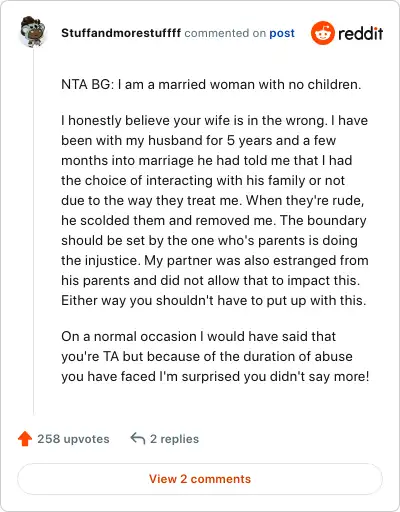Click the "the choice of interacting with his family" line

tap(203, 180)
